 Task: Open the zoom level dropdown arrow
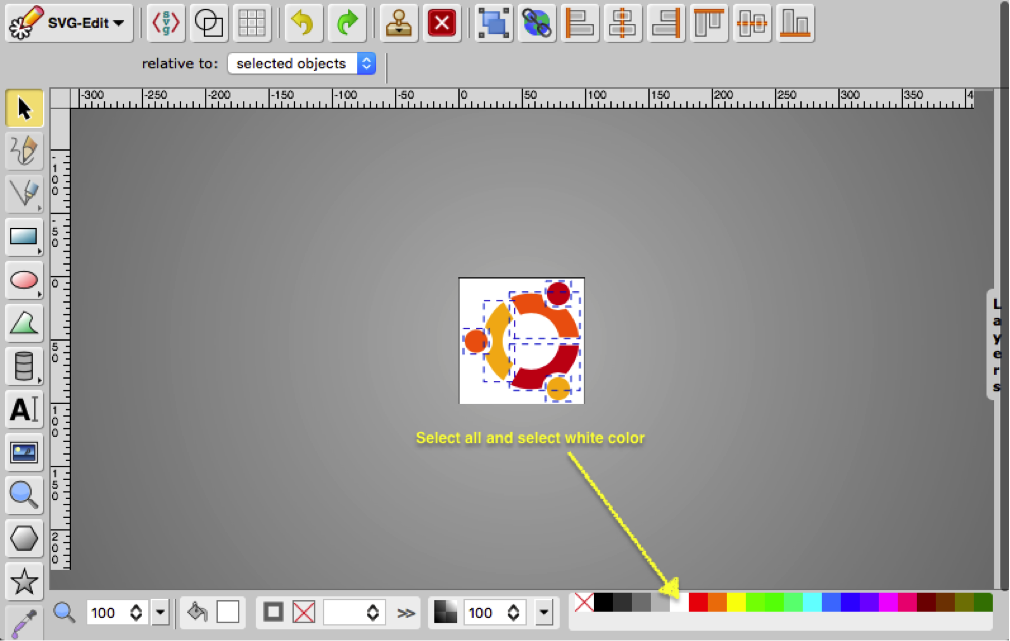click(x=160, y=612)
